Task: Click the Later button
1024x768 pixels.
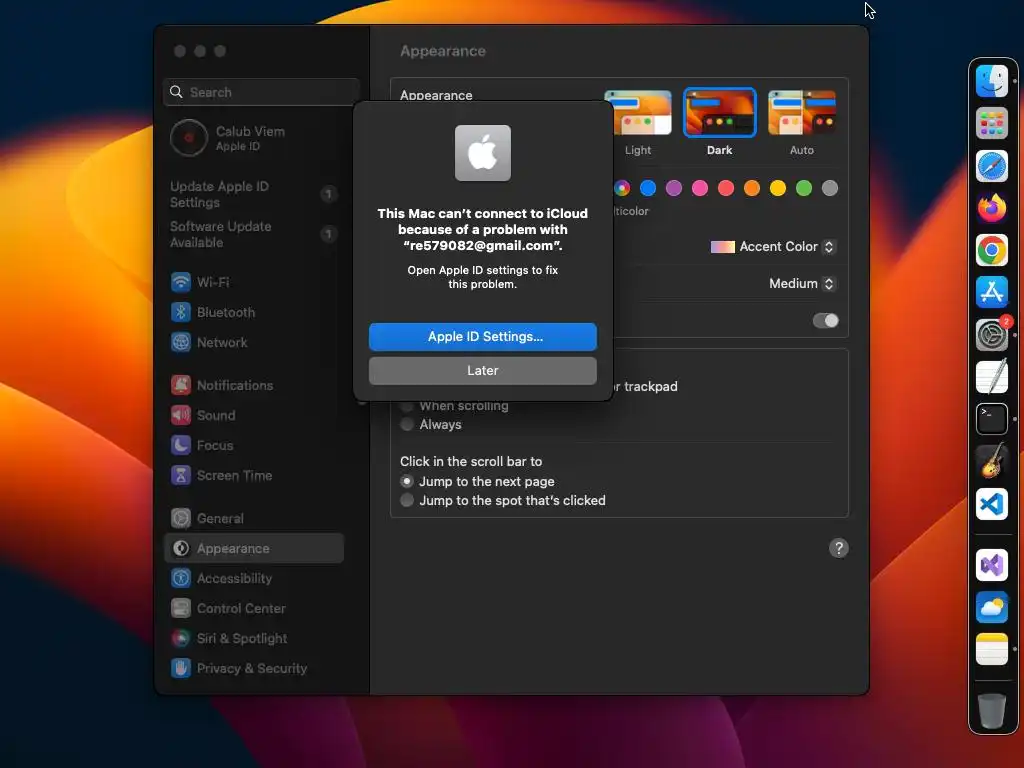Action: pyautogui.click(x=483, y=371)
